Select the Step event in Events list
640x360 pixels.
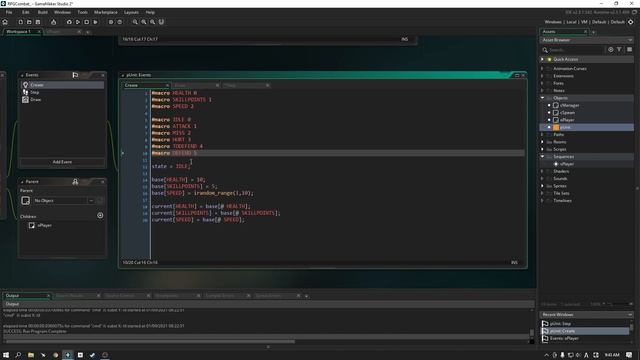(62, 92)
